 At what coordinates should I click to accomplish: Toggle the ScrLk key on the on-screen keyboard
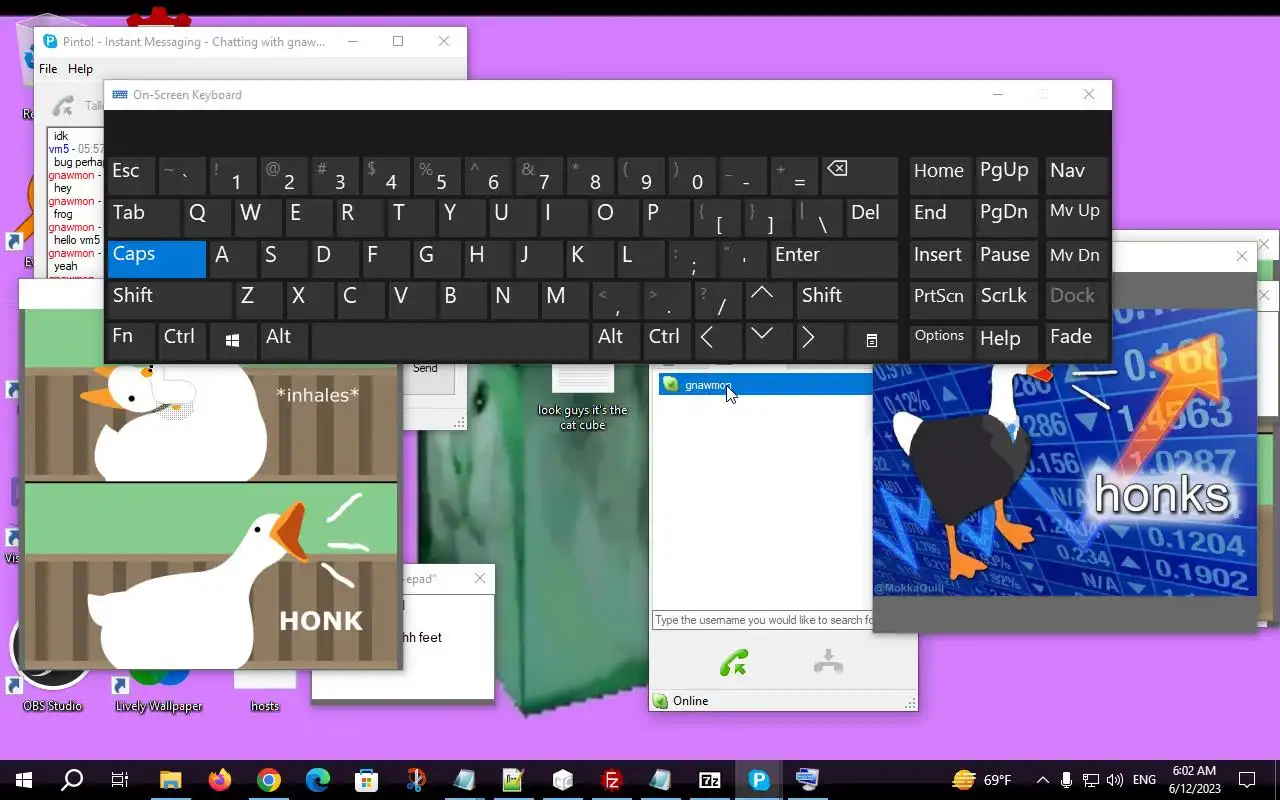[x=1005, y=299]
